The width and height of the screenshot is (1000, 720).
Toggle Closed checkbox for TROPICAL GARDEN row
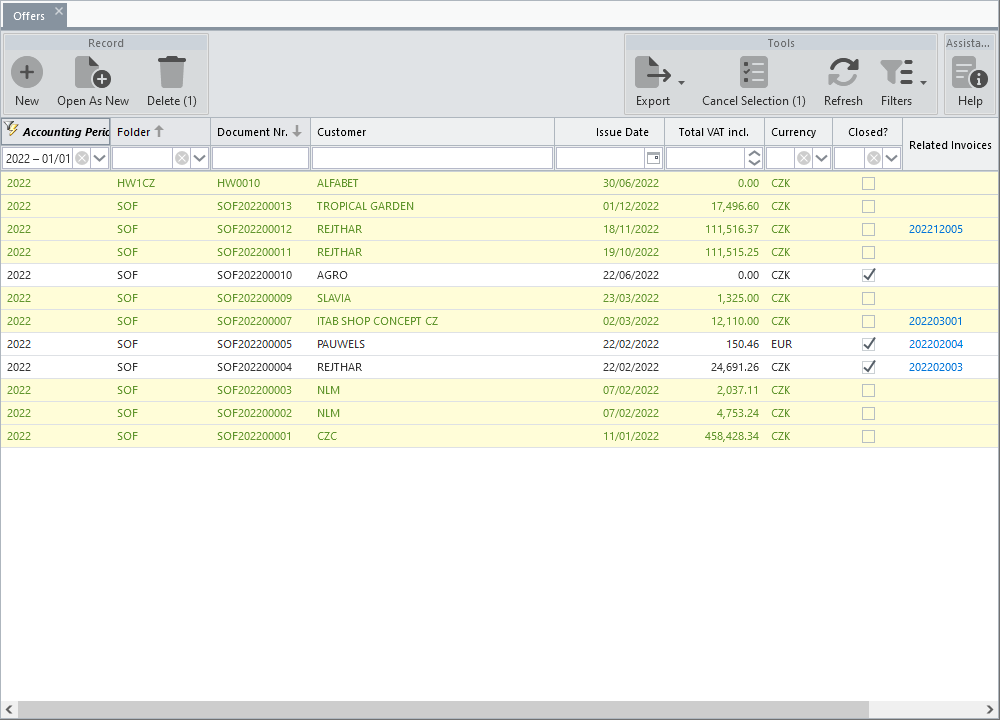pos(868,207)
